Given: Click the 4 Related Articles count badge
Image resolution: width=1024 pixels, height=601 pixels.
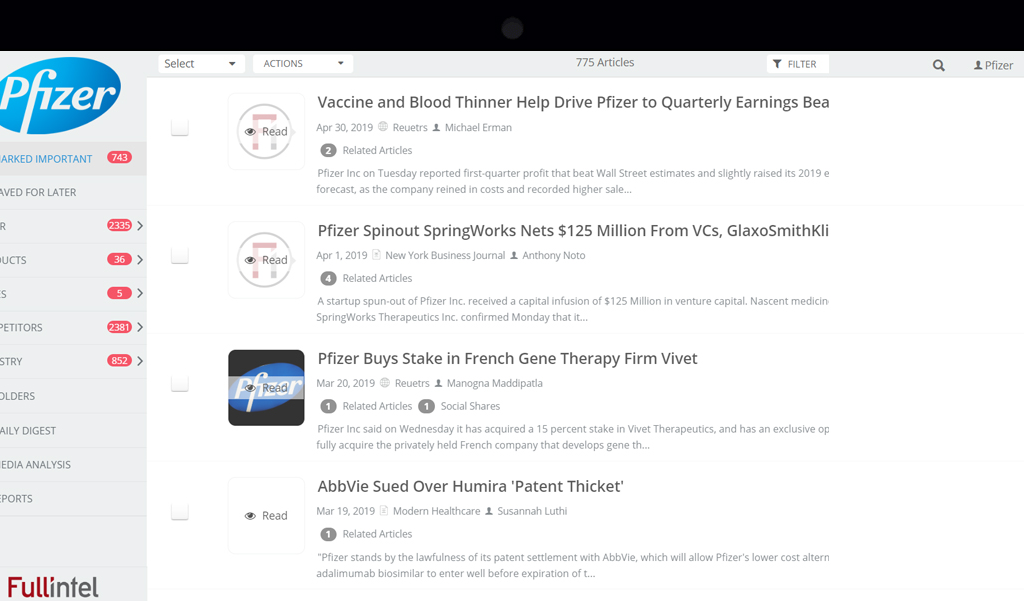Looking at the screenshot, I should coord(328,278).
